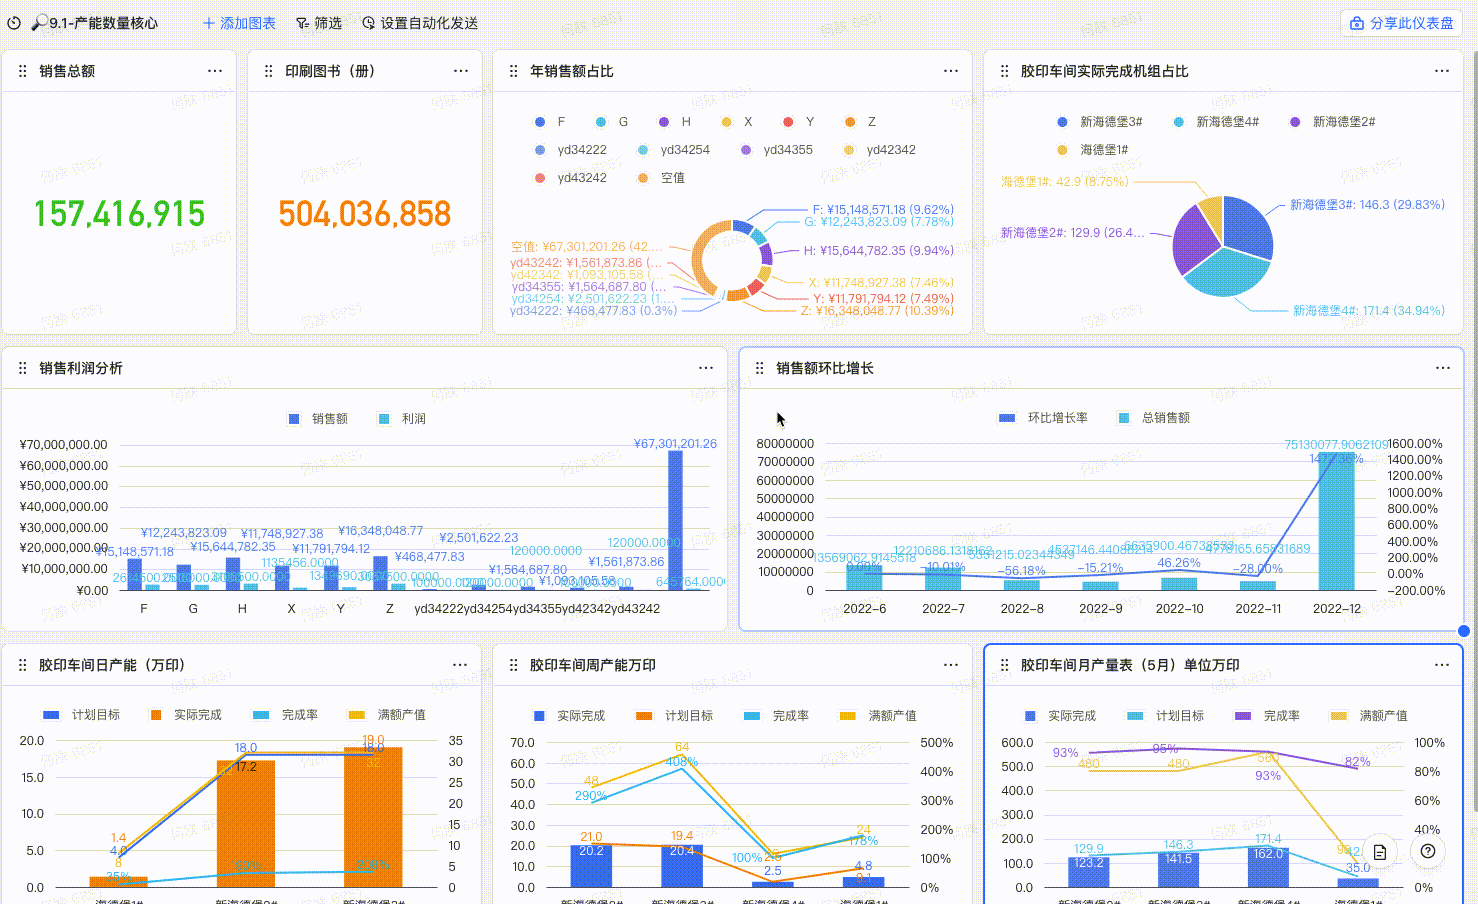Click the document icon floating button
1478x904 pixels.
(1380, 852)
